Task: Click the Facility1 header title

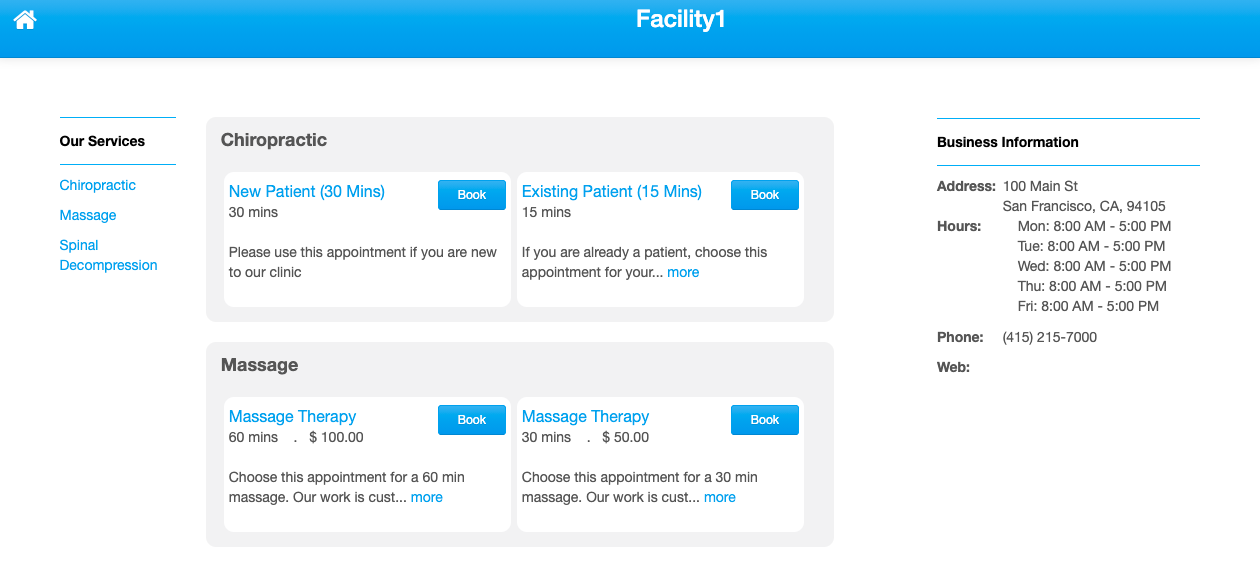Action: tap(680, 19)
